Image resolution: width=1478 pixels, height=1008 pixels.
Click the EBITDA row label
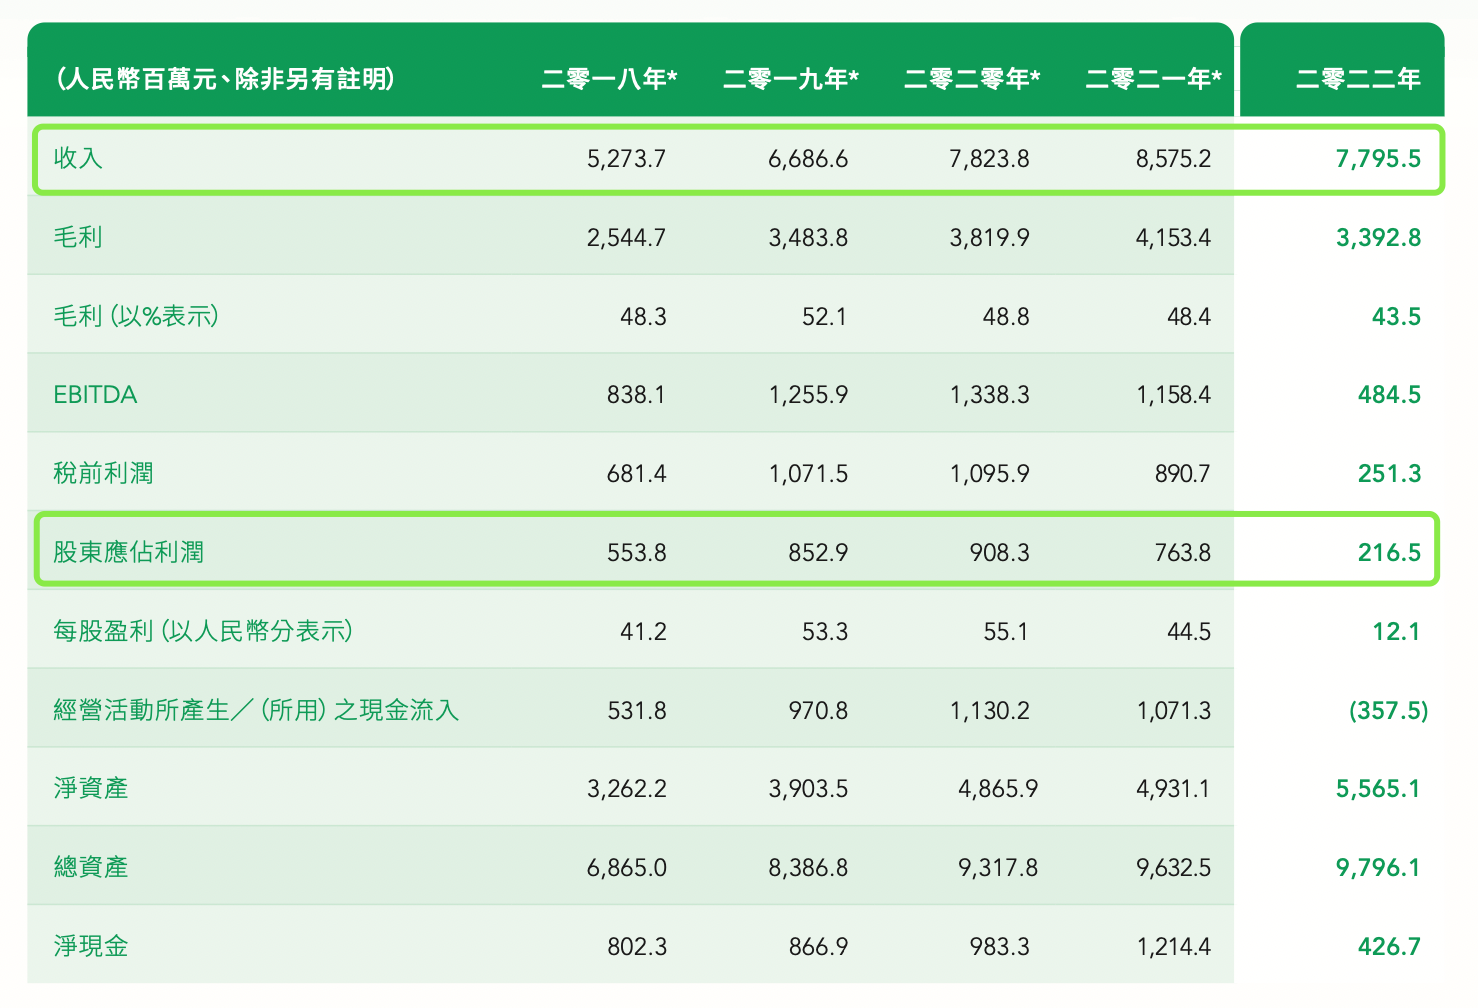click(x=95, y=395)
